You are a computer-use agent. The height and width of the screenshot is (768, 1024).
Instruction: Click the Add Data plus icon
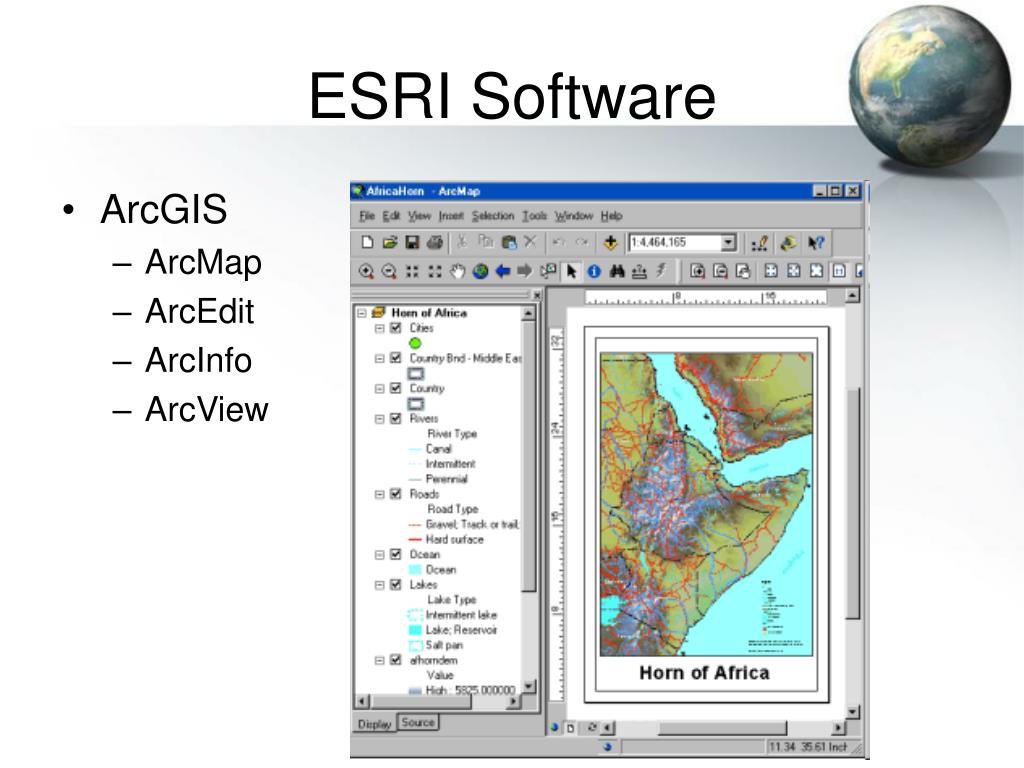(610, 243)
